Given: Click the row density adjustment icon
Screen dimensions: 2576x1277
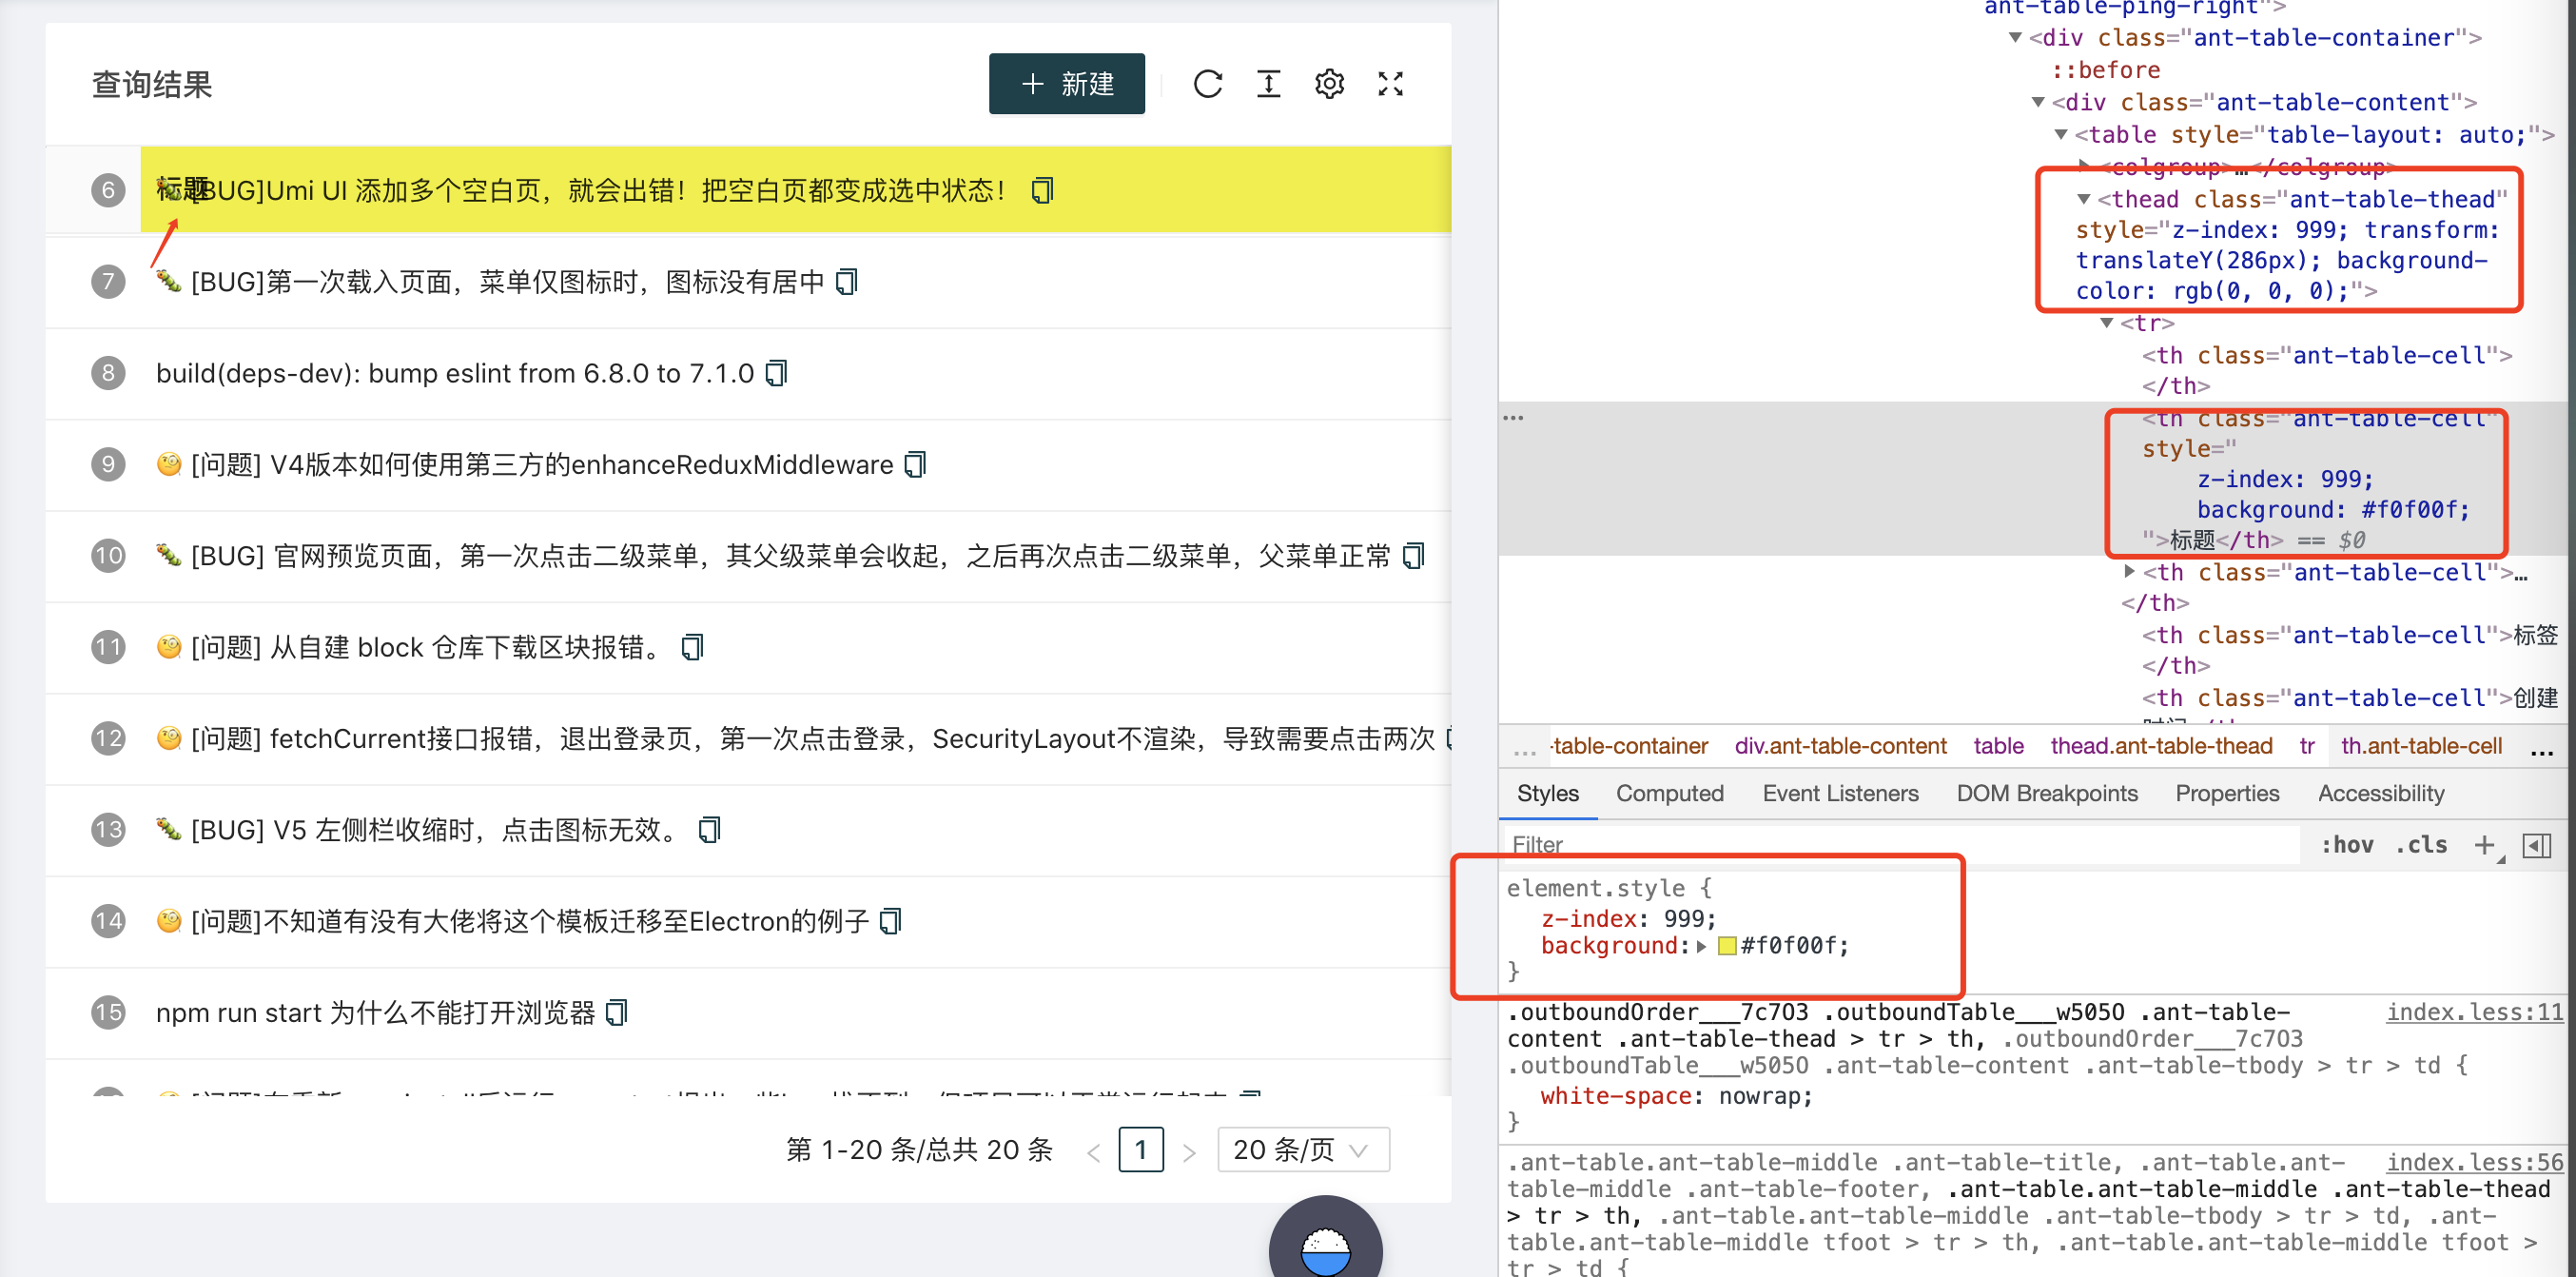Looking at the screenshot, I should click(x=1268, y=84).
